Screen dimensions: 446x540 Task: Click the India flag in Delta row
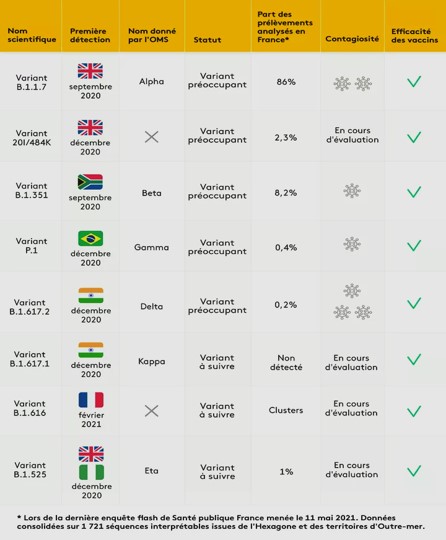(91, 295)
